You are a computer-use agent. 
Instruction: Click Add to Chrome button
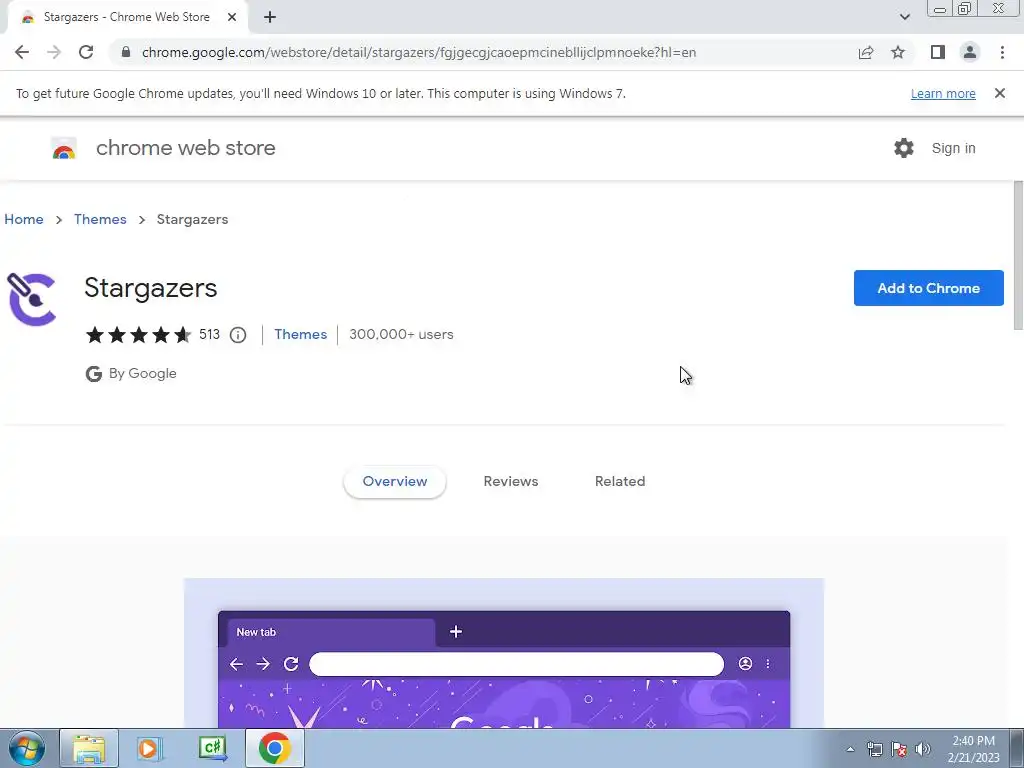pos(929,288)
